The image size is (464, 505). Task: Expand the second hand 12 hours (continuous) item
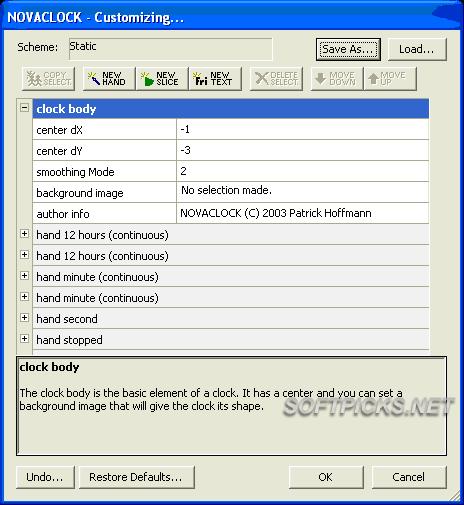click(24, 255)
